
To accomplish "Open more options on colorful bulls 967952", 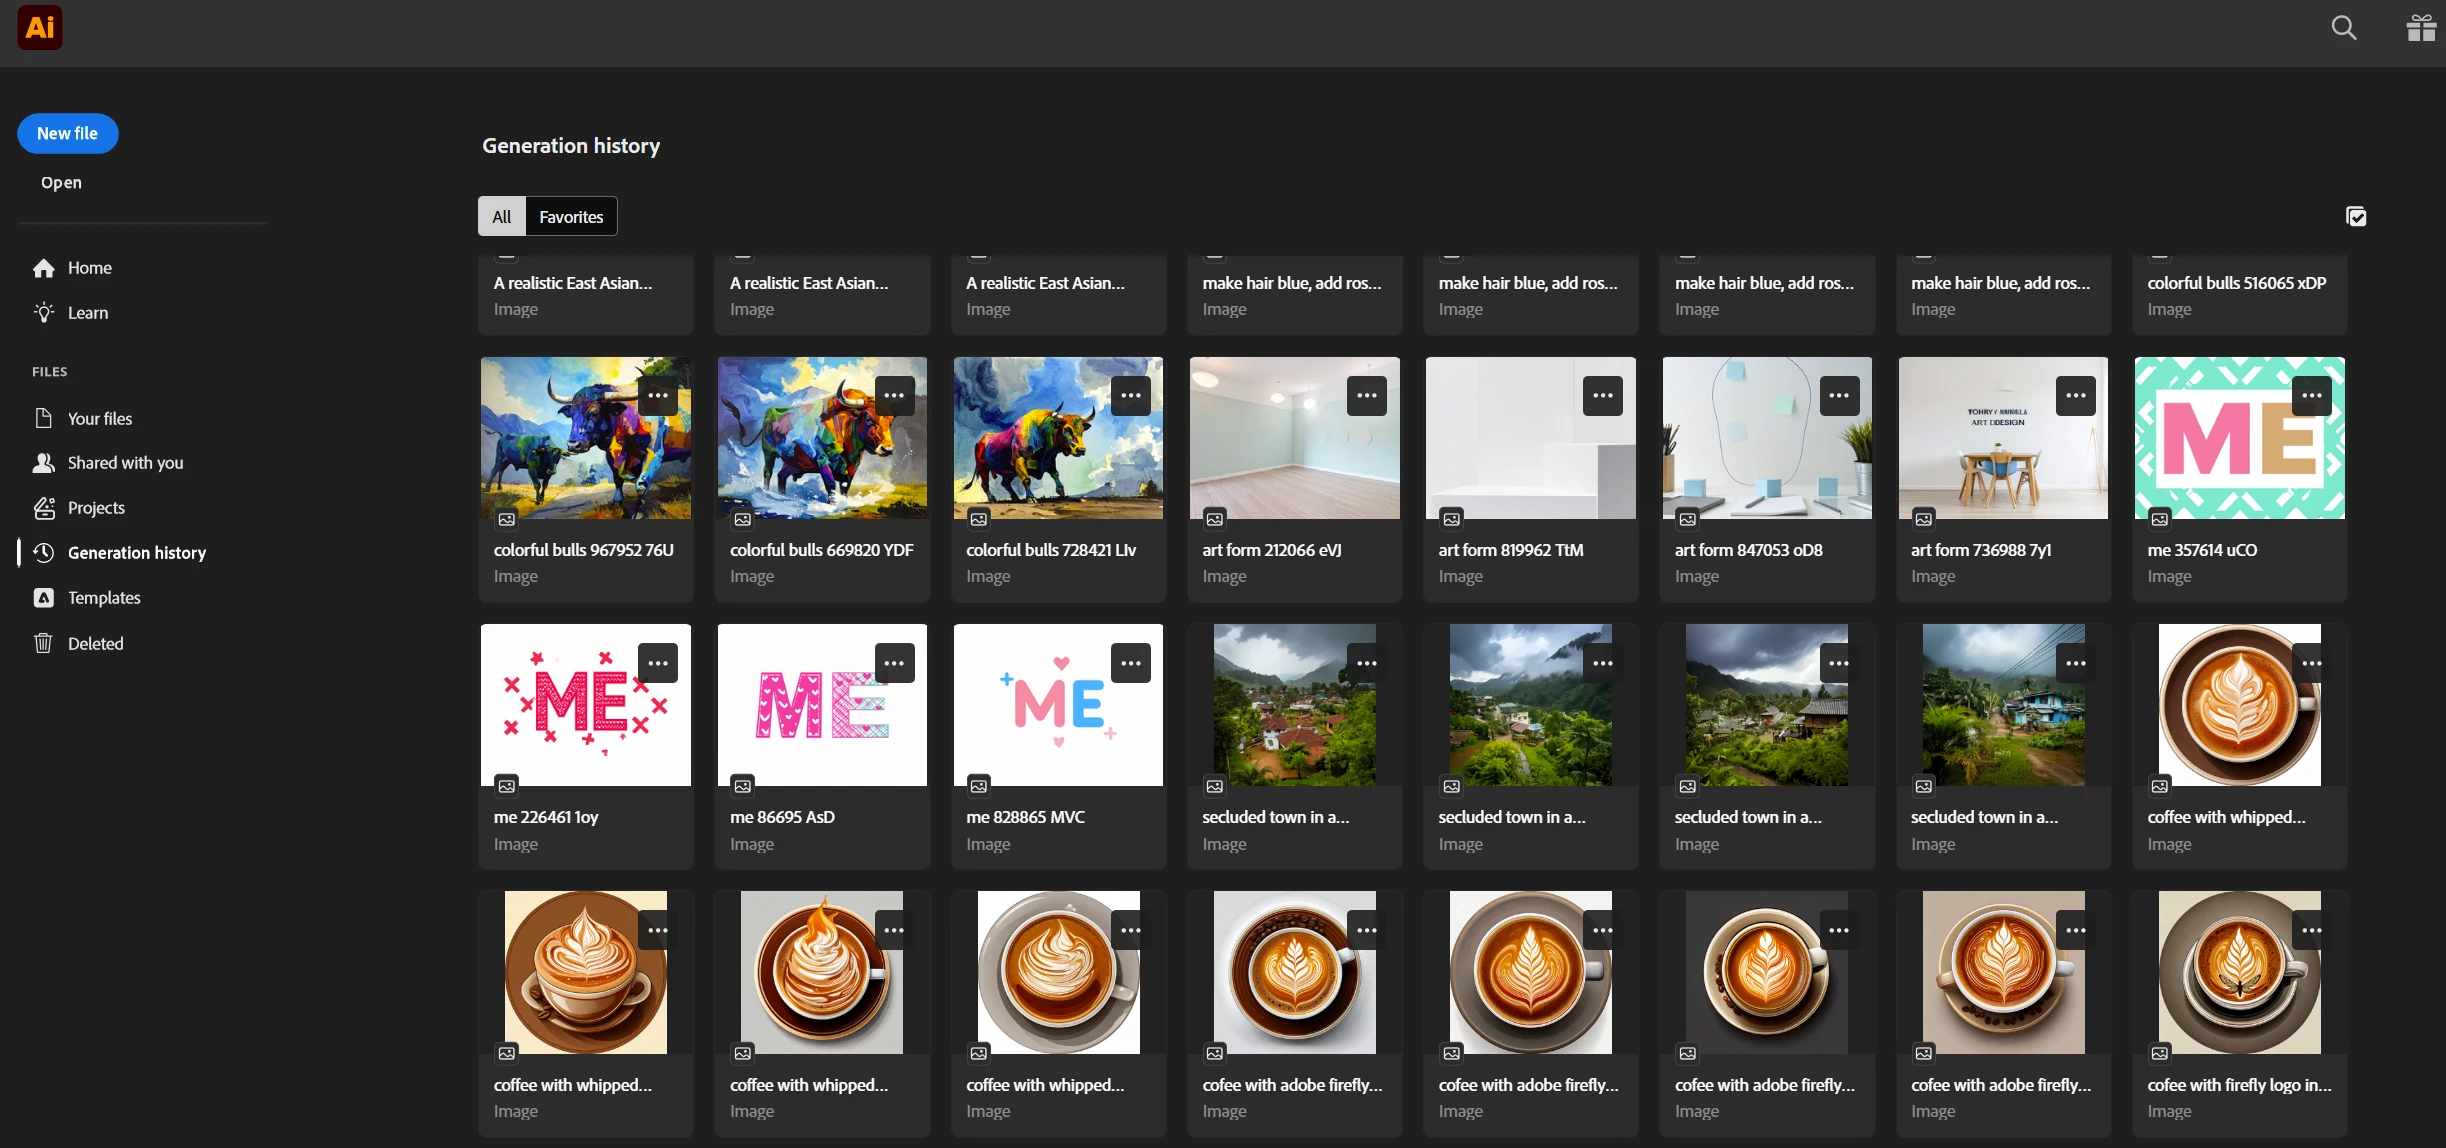I will [658, 396].
